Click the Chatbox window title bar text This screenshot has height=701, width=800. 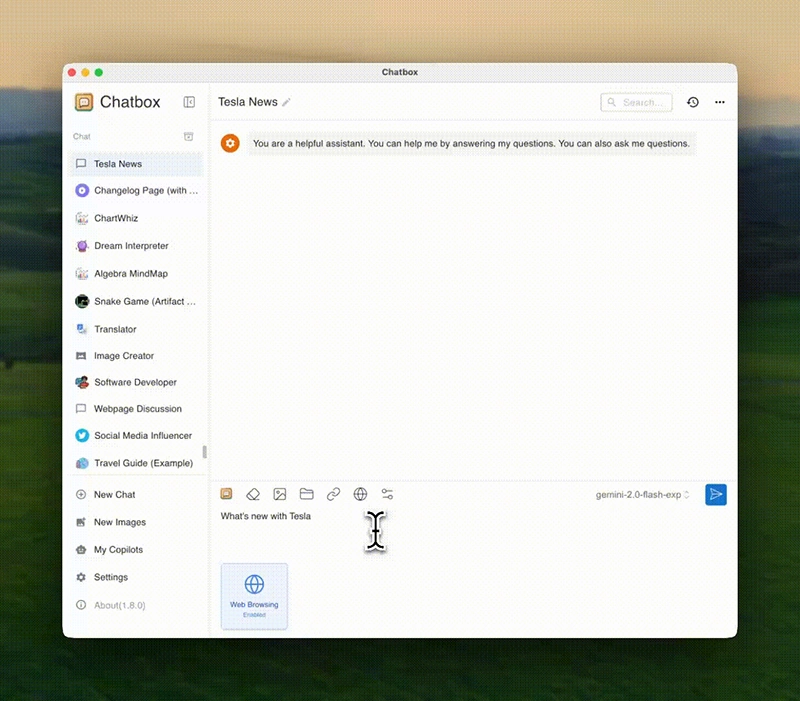[x=399, y=72]
